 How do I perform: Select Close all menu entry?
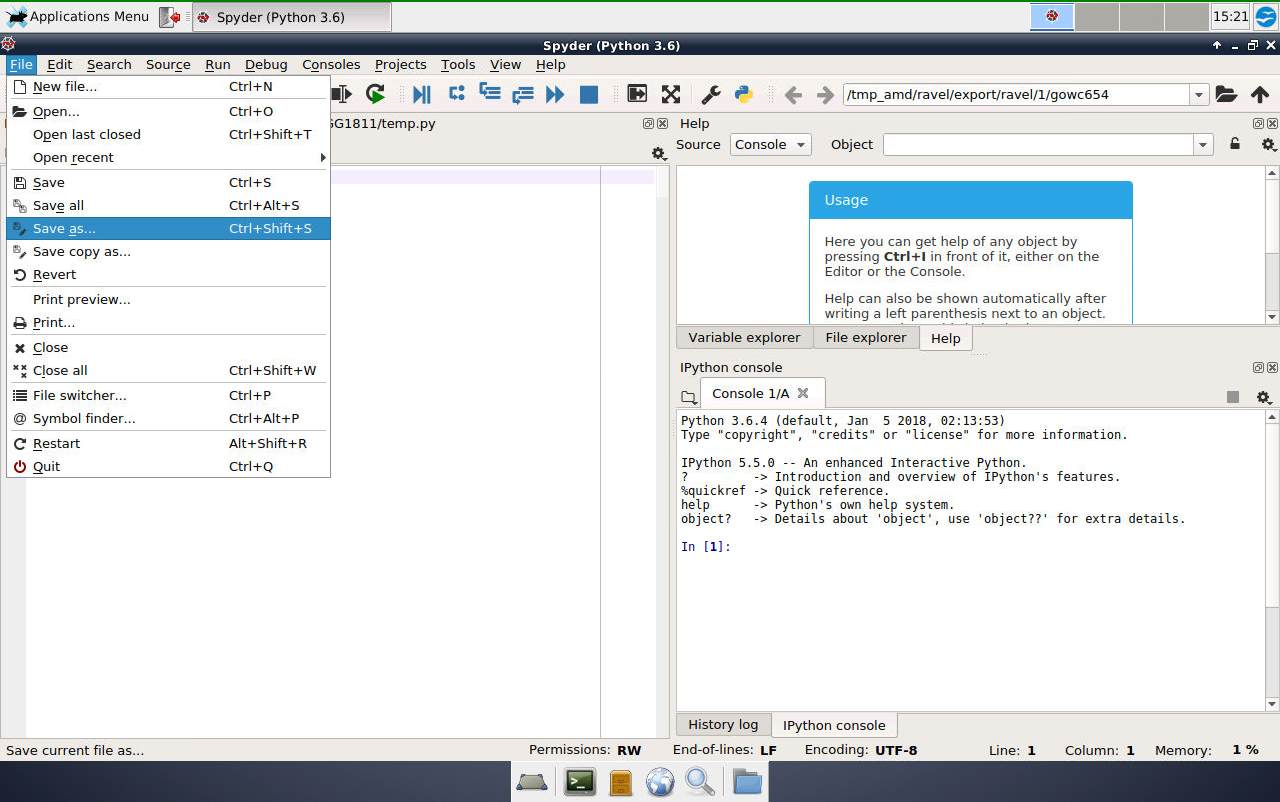(x=168, y=370)
